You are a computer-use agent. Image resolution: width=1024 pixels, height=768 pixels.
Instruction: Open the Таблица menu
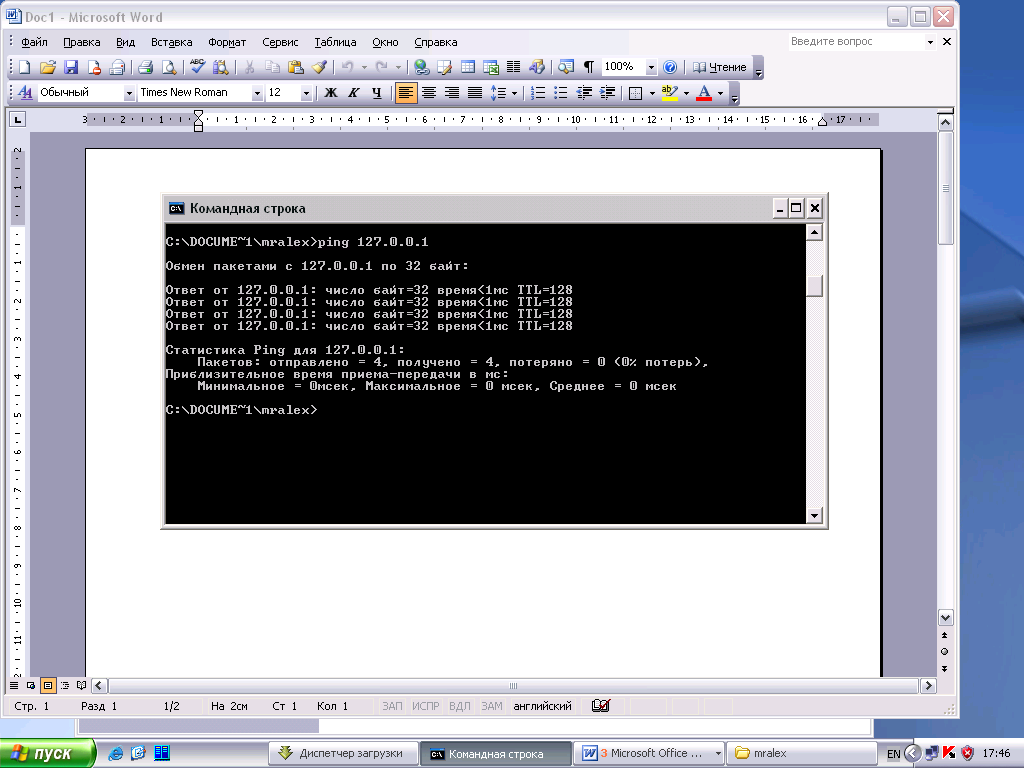click(x=335, y=42)
